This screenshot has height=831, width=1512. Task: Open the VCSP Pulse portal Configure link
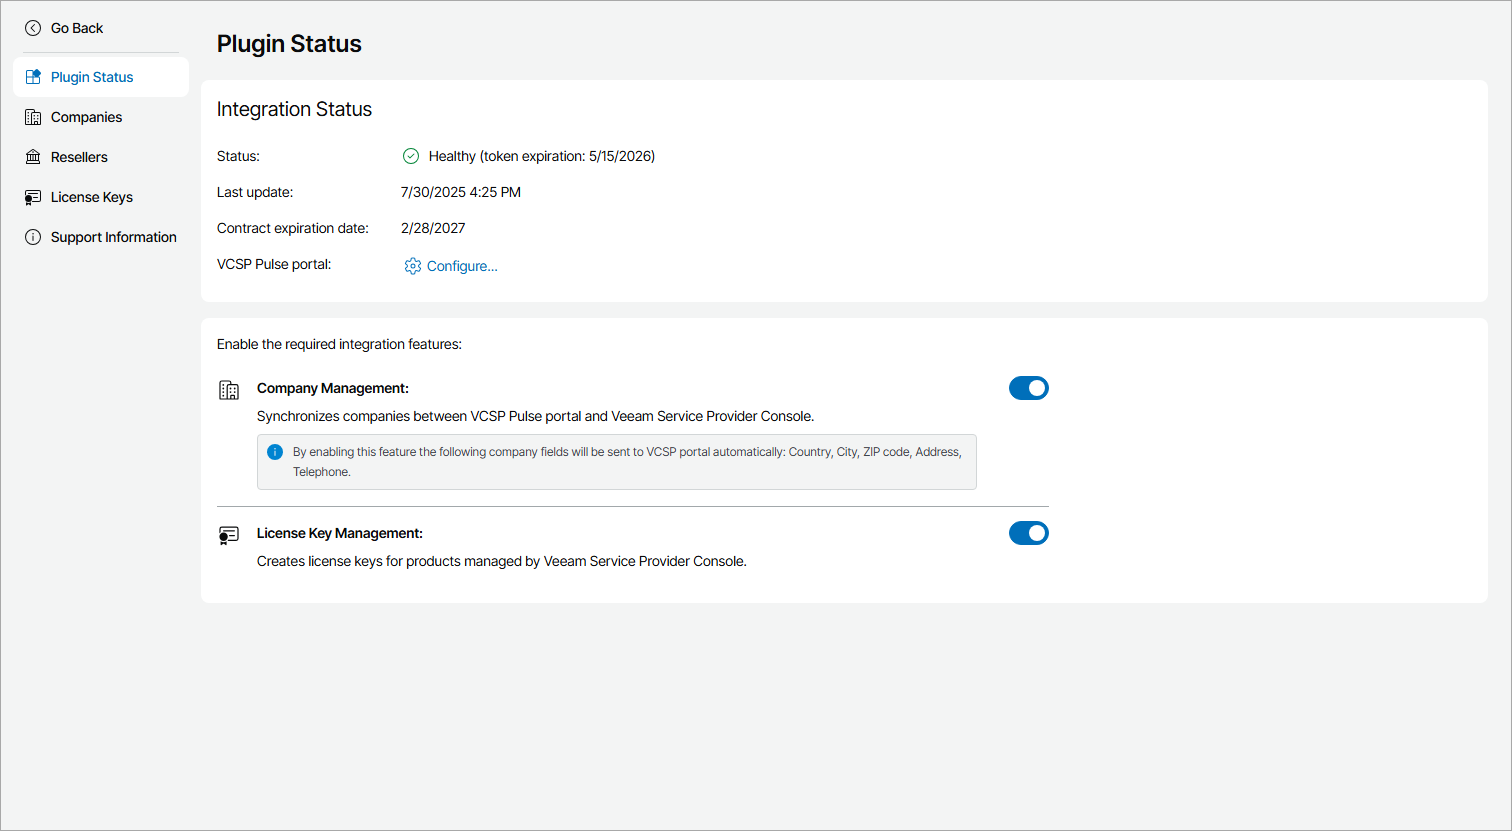pyautogui.click(x=462, y=266)
